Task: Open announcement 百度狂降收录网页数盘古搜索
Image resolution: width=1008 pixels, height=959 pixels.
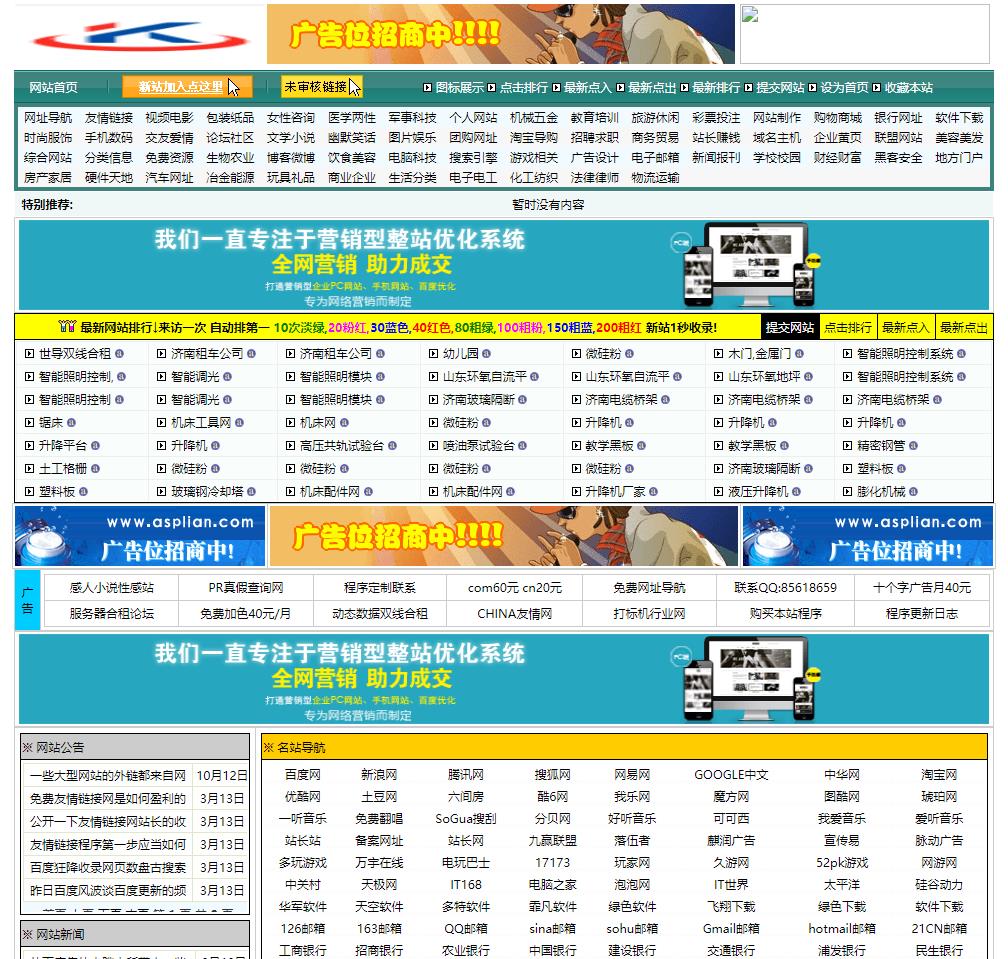Action: 107,868
